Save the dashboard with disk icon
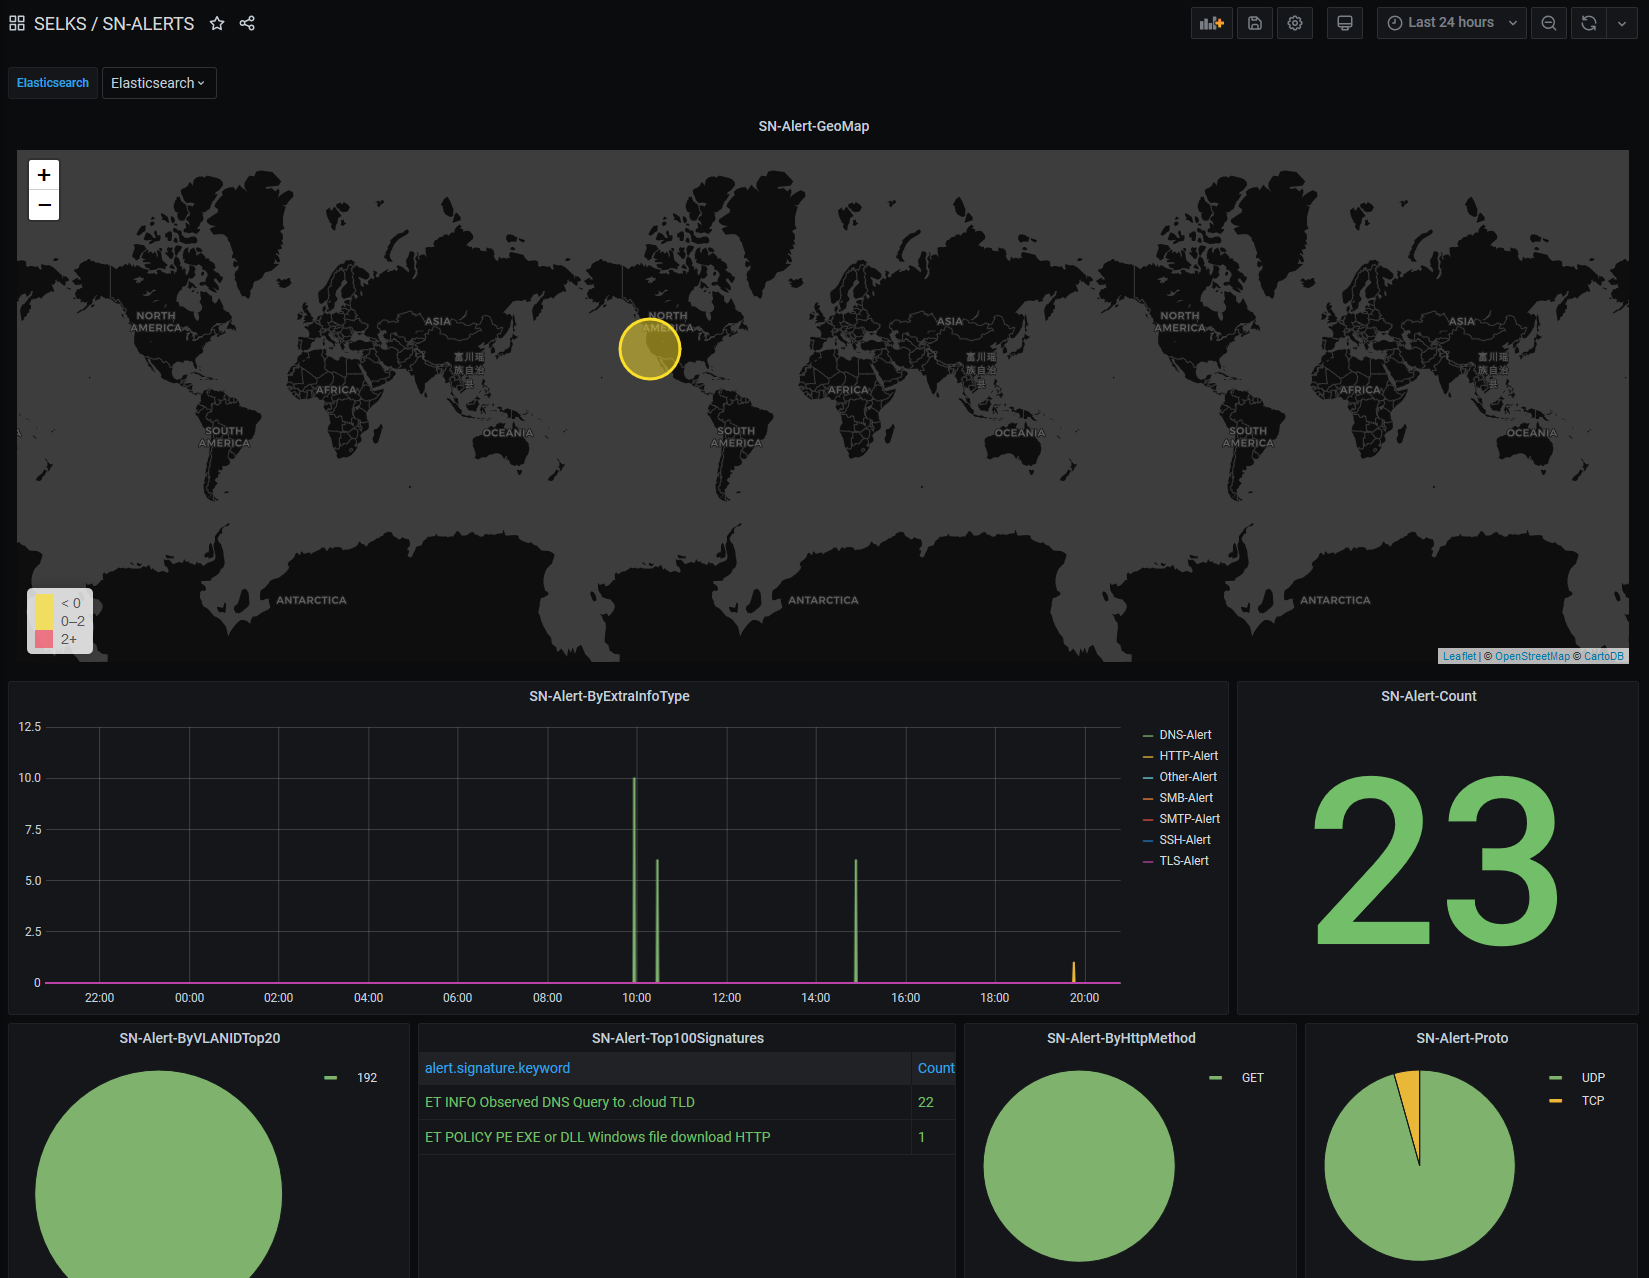Image resolution: width=1649 pixels, height=1278 pixels. (1255, 23)
